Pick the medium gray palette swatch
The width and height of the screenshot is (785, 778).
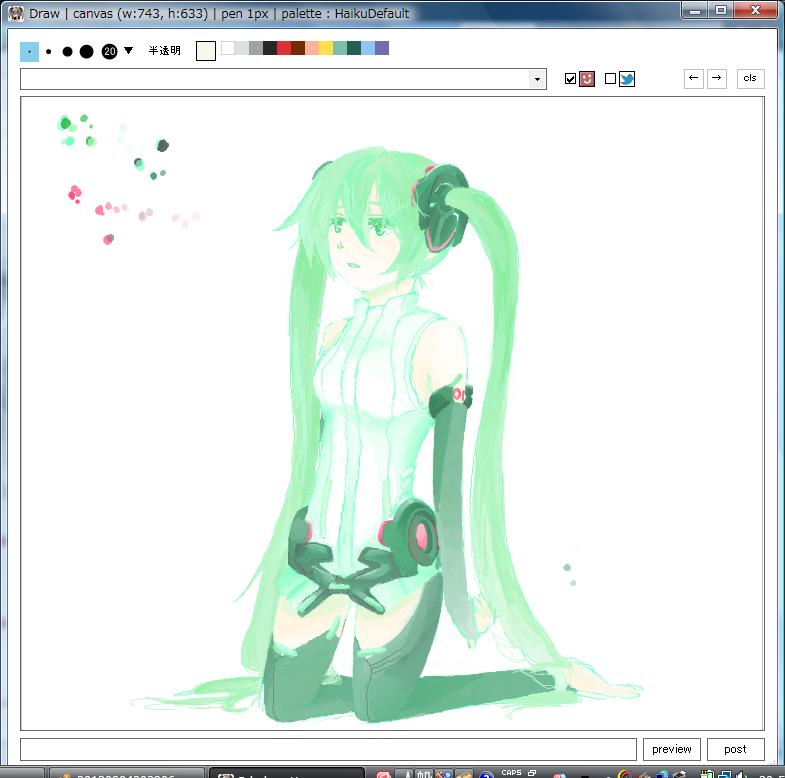pos(256,48)
